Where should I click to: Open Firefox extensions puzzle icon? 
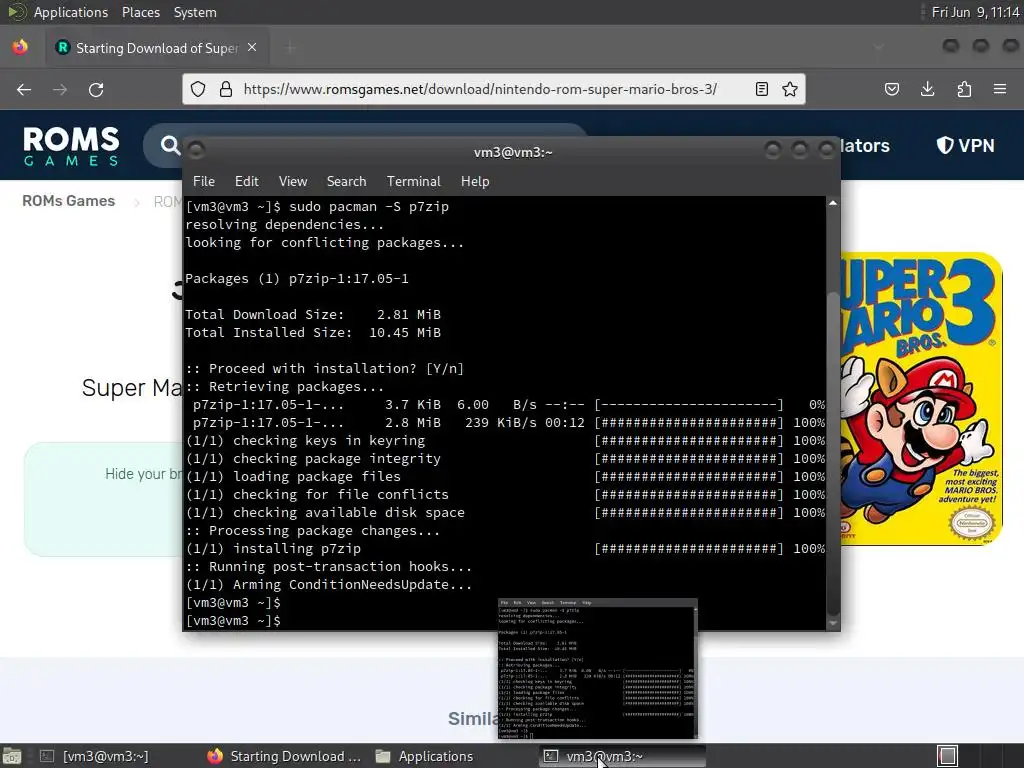click(x=964, y=89)
